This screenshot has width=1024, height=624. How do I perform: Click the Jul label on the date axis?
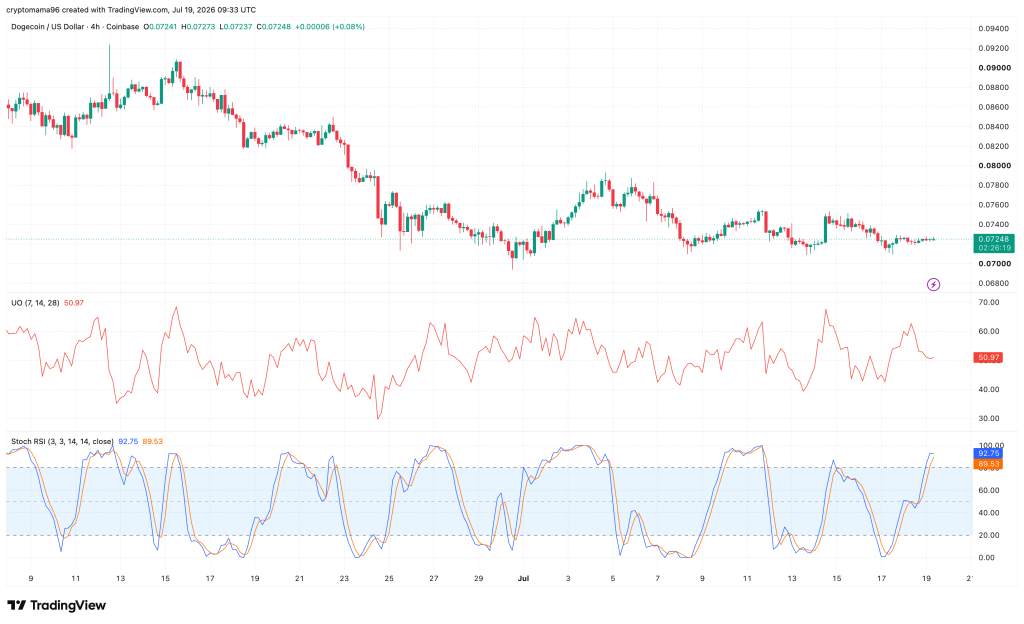click(523, 578)
